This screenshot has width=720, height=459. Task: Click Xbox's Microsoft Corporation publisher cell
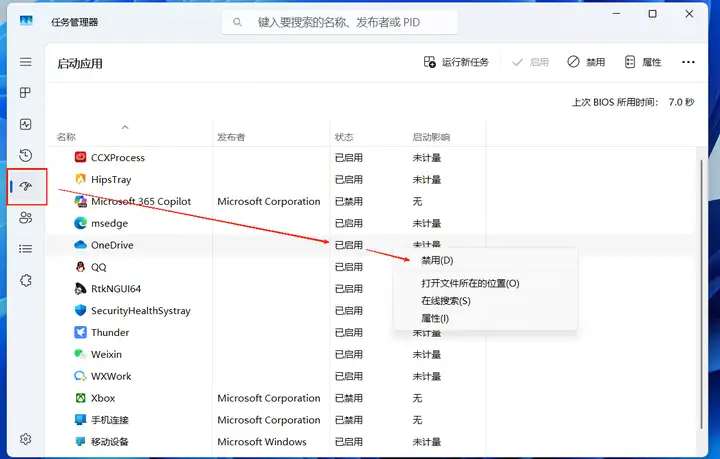point(269,398)
